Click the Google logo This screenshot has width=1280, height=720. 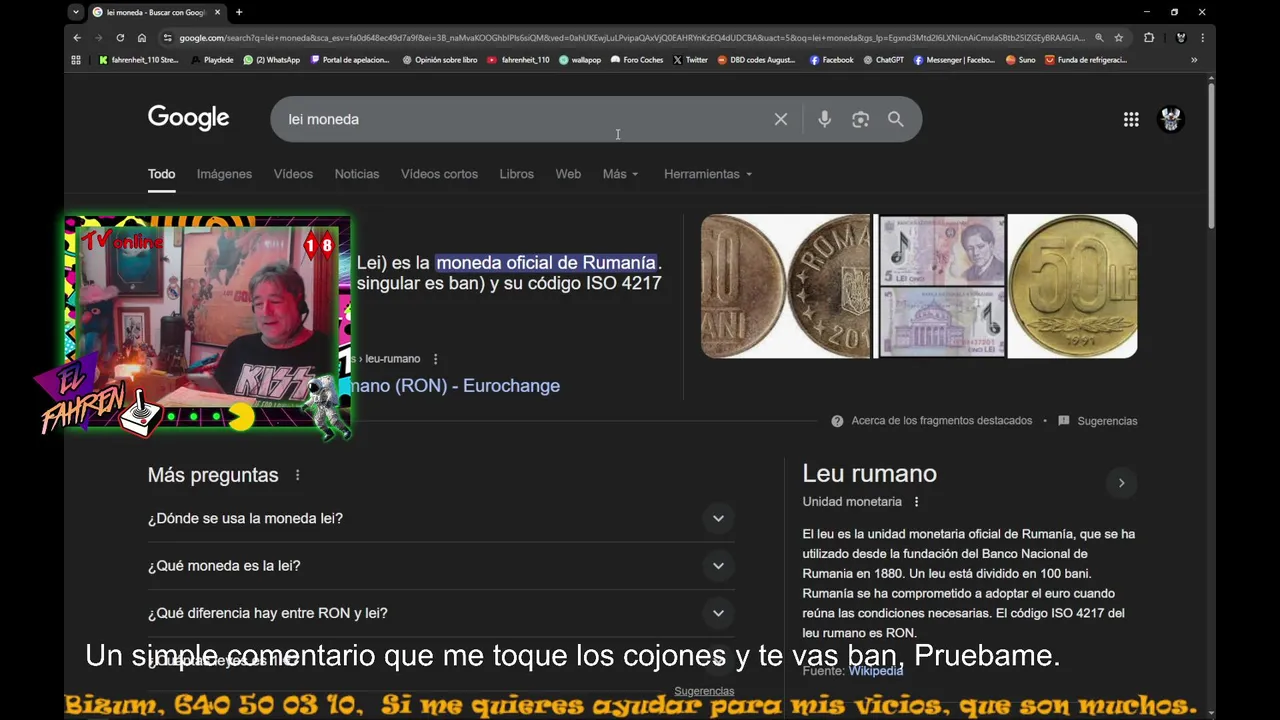(x=189, y=118)
